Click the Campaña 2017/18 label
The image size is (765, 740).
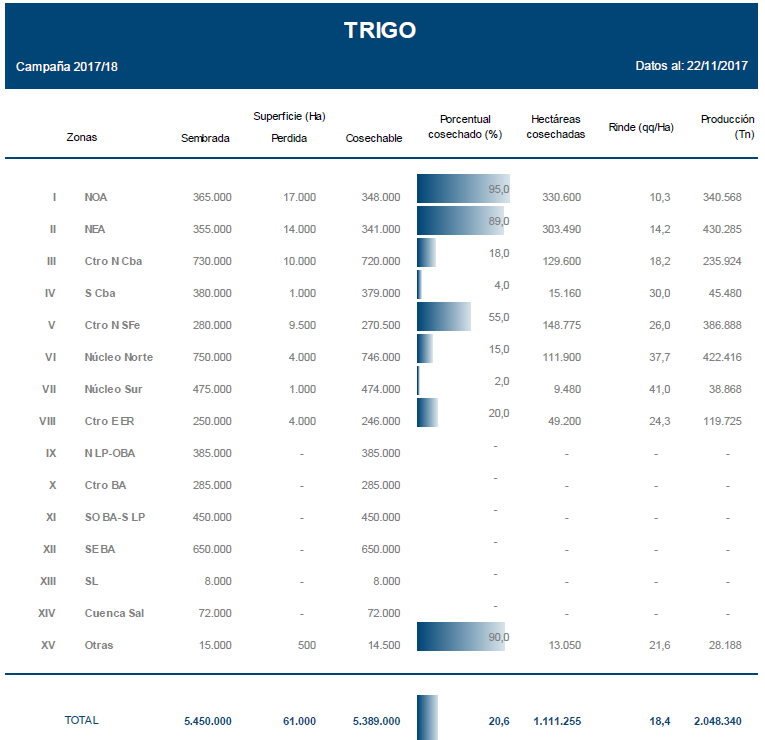[x=68, y=67]
